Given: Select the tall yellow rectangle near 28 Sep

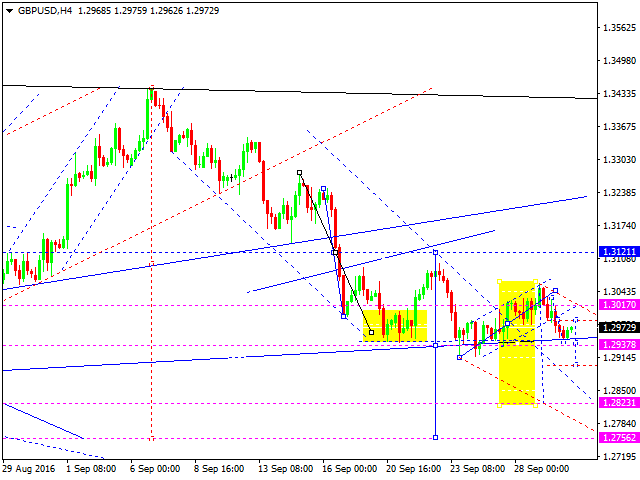Looking at the screenshot, I should point(517,343).
